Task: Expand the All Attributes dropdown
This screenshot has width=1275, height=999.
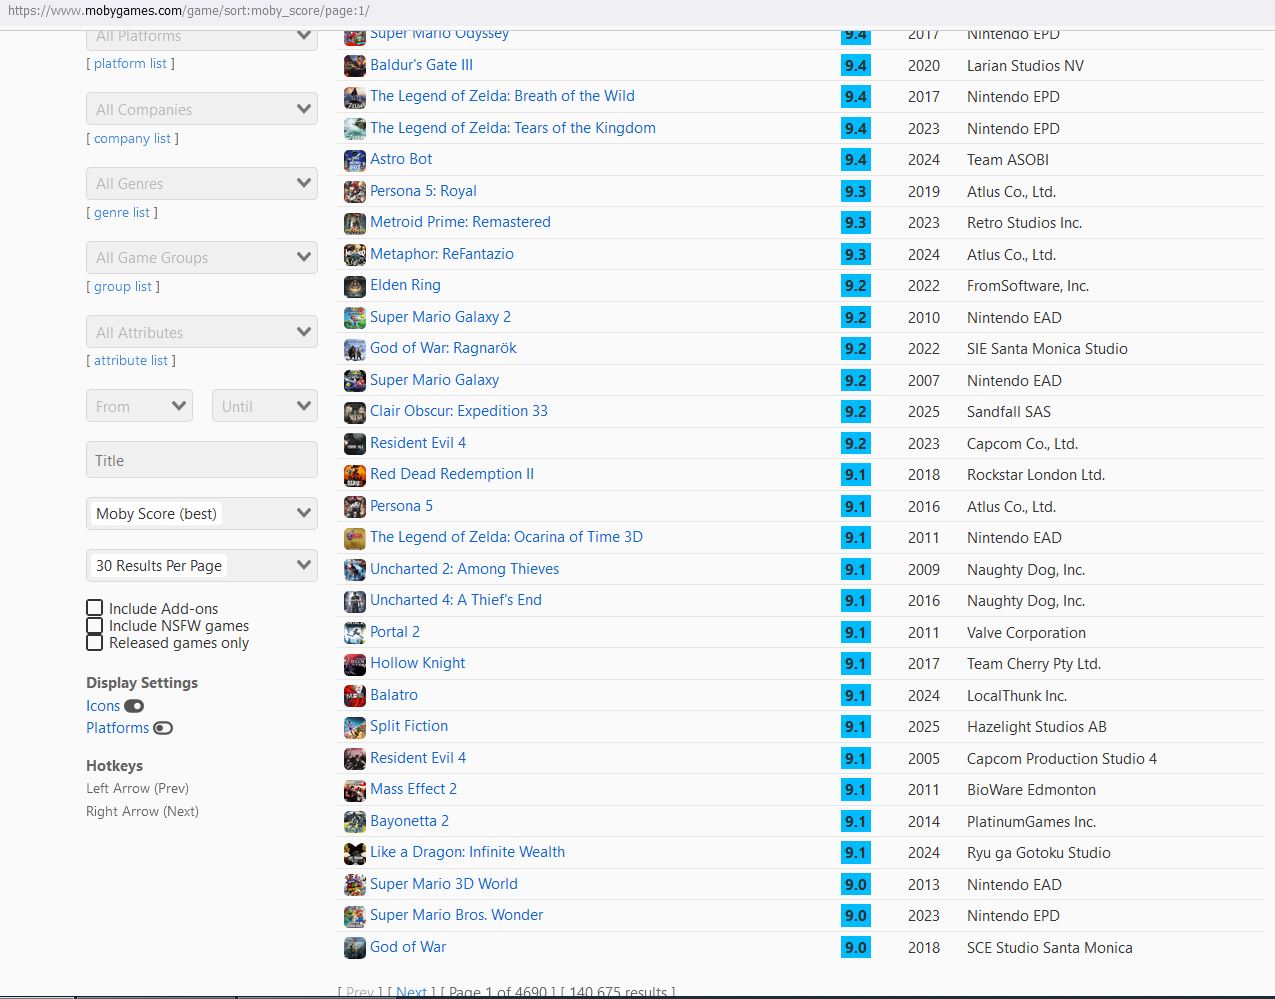Action: pos(202,332)
